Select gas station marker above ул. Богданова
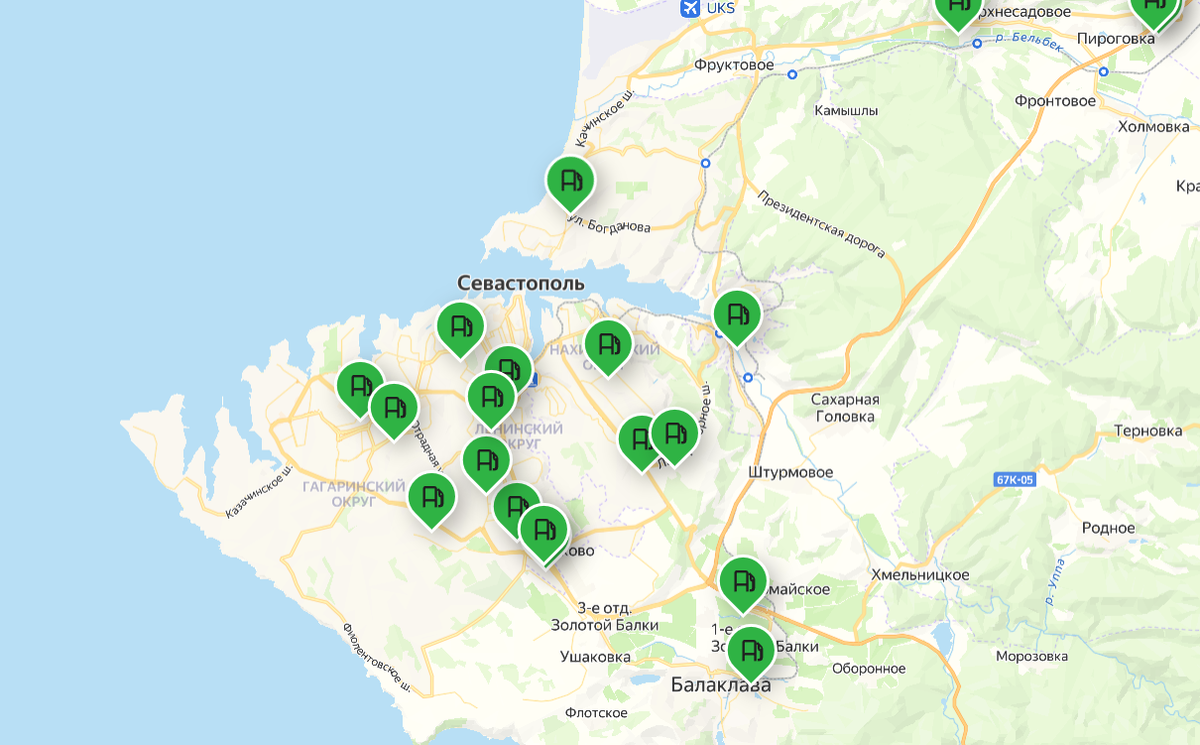The width and height of the screenshot is (1200, 745). click(570, 182)
